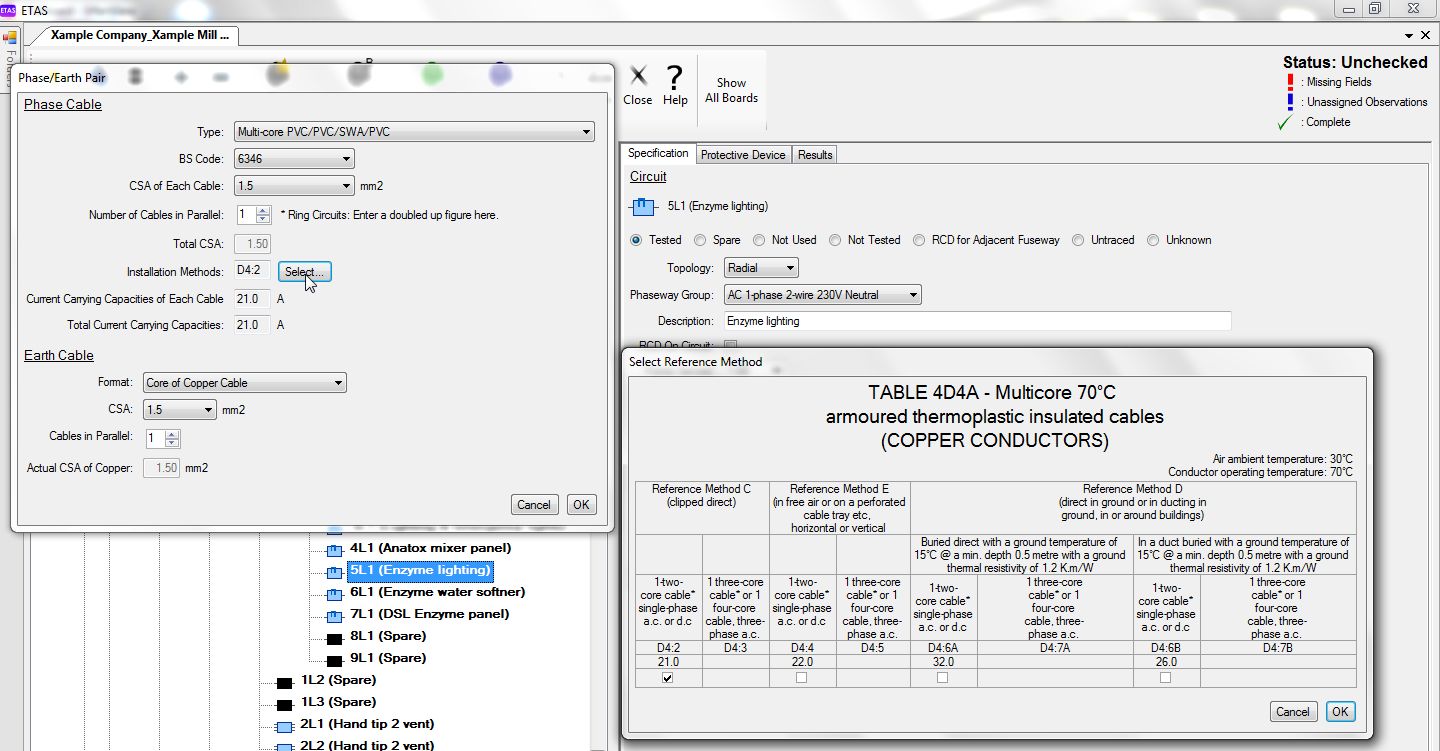Click the ETAS application icon in title bar
The height and width of the screenshot is (751, 1440).
pyautogui.click(x=8, y=9)
